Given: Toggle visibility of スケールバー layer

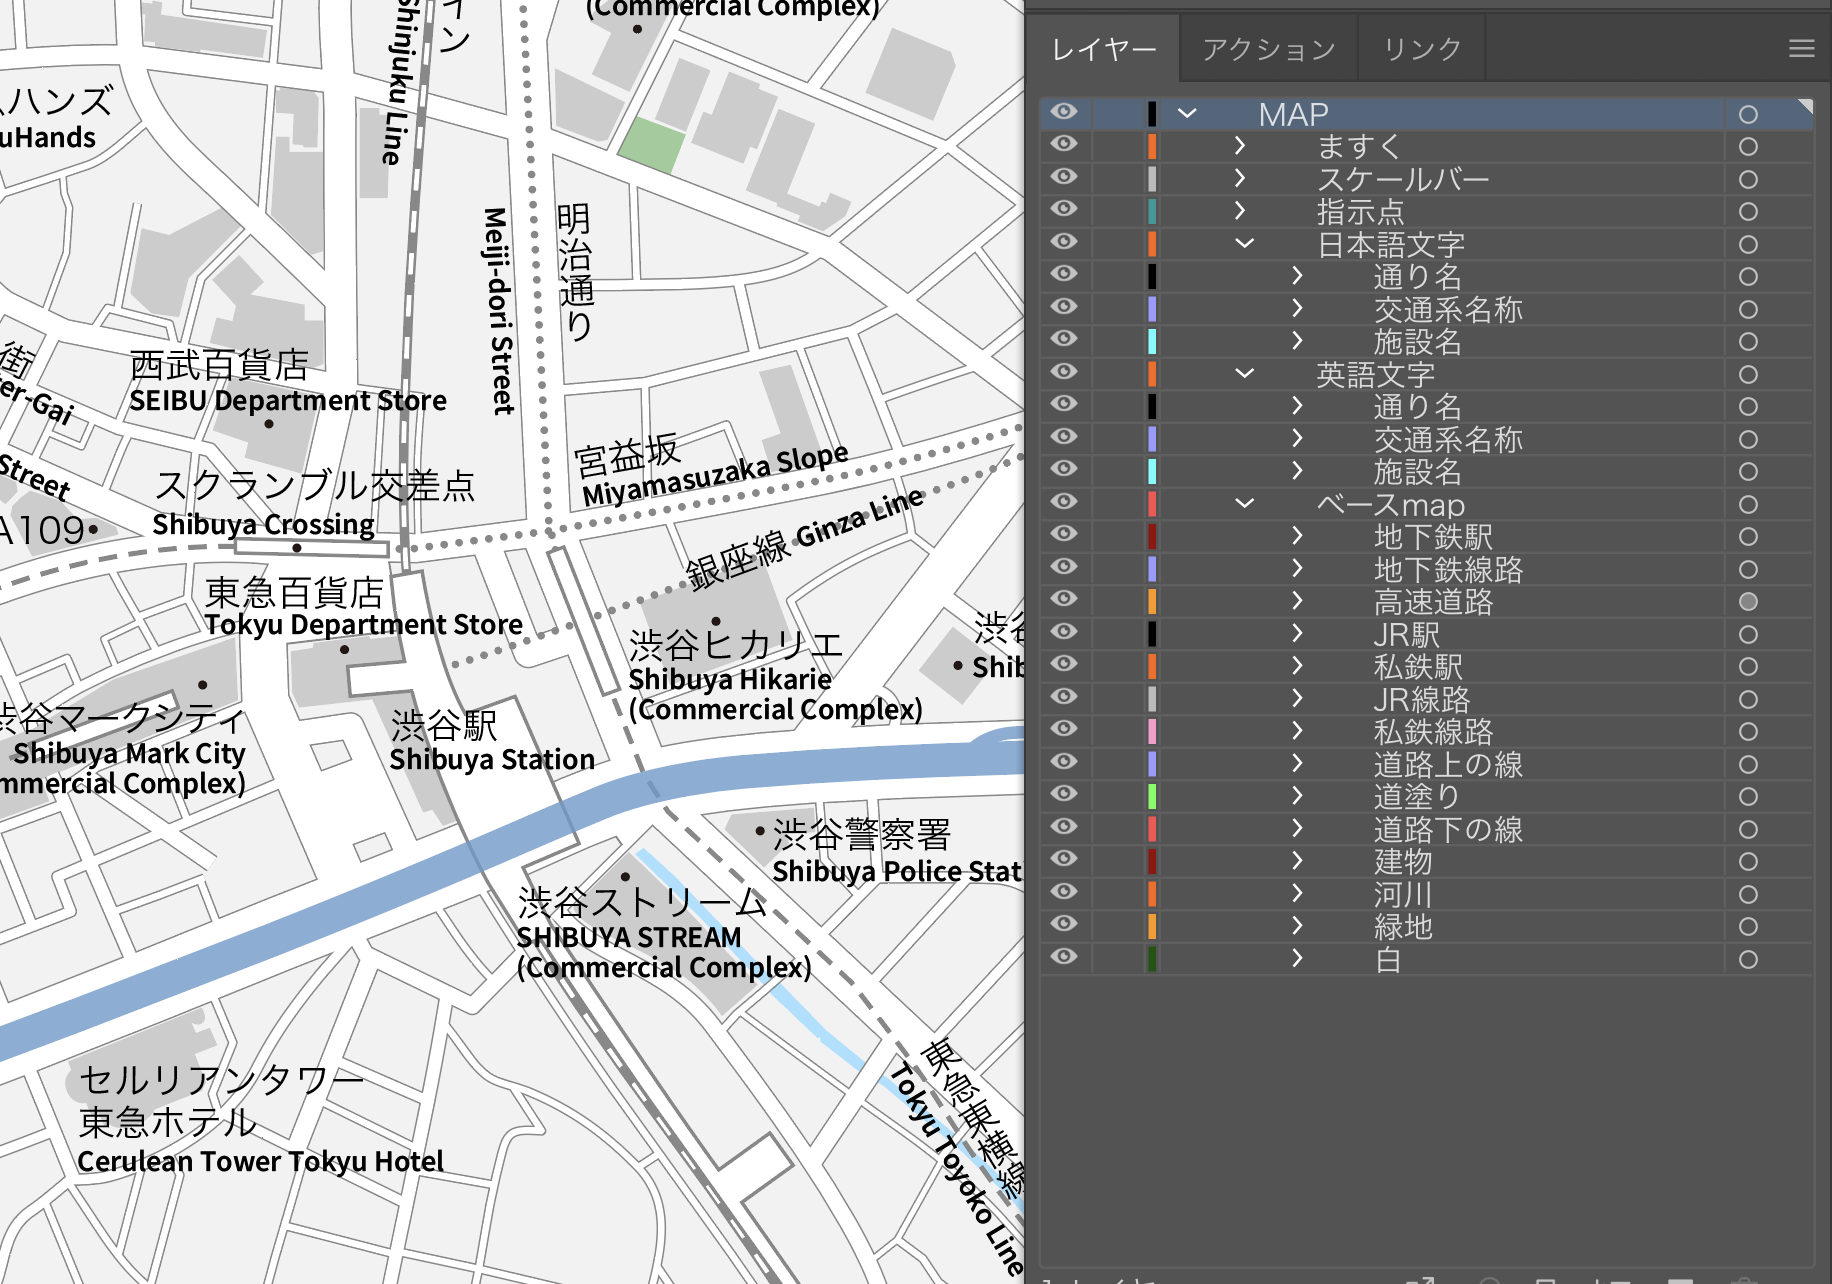Looking at the screenshot, I should 1064,177.
